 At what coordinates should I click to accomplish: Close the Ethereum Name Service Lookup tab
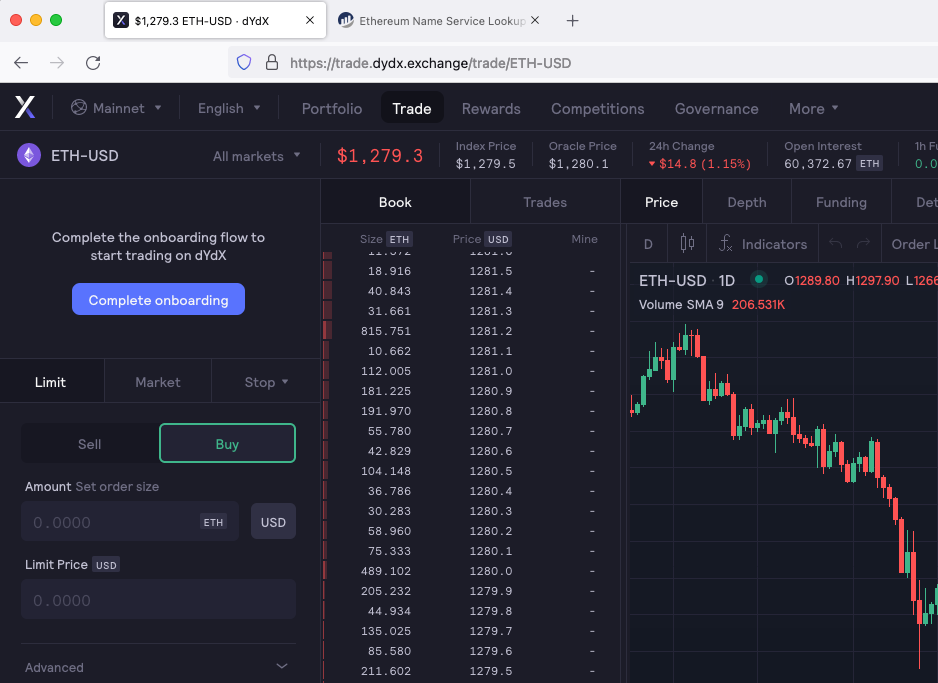(535, 20)
